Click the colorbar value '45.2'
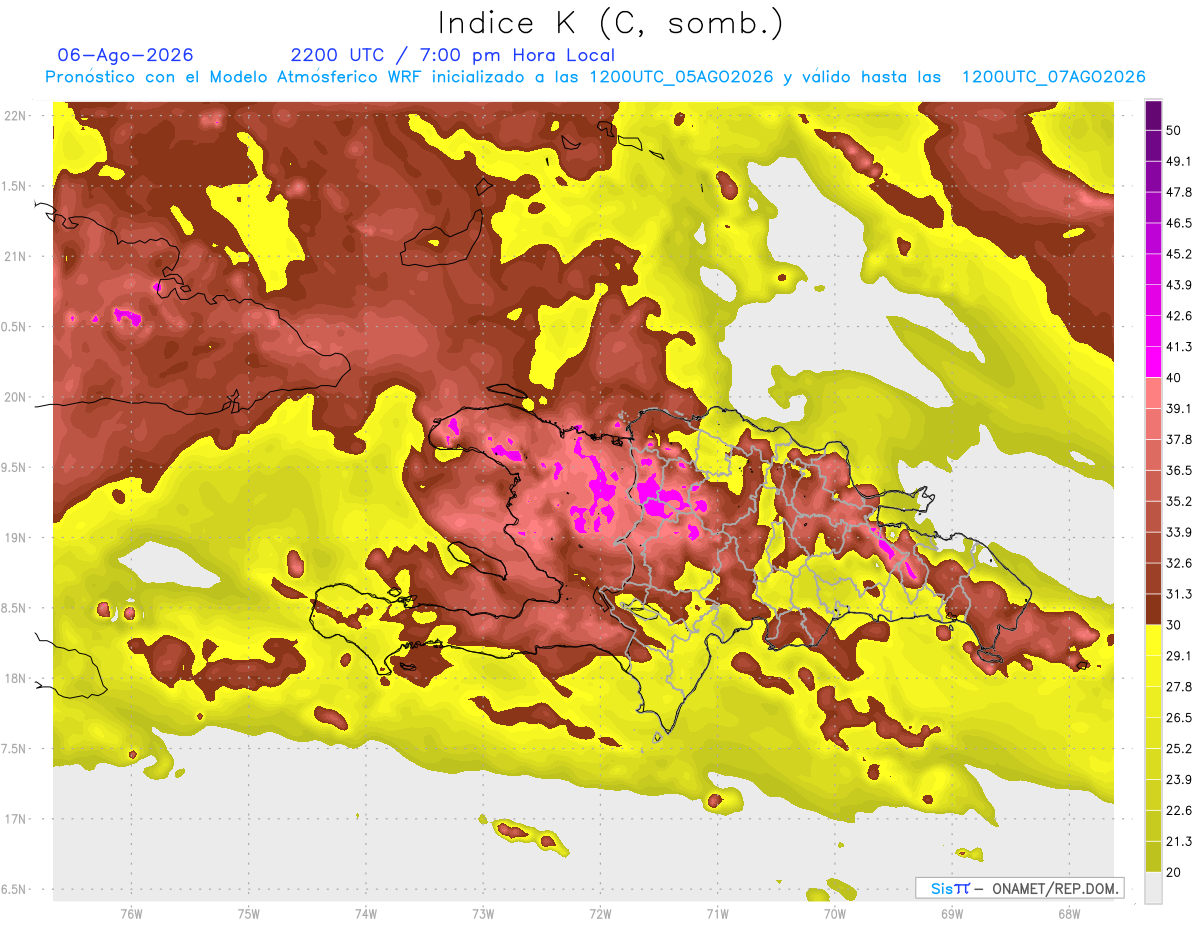 pos(1179,255)
